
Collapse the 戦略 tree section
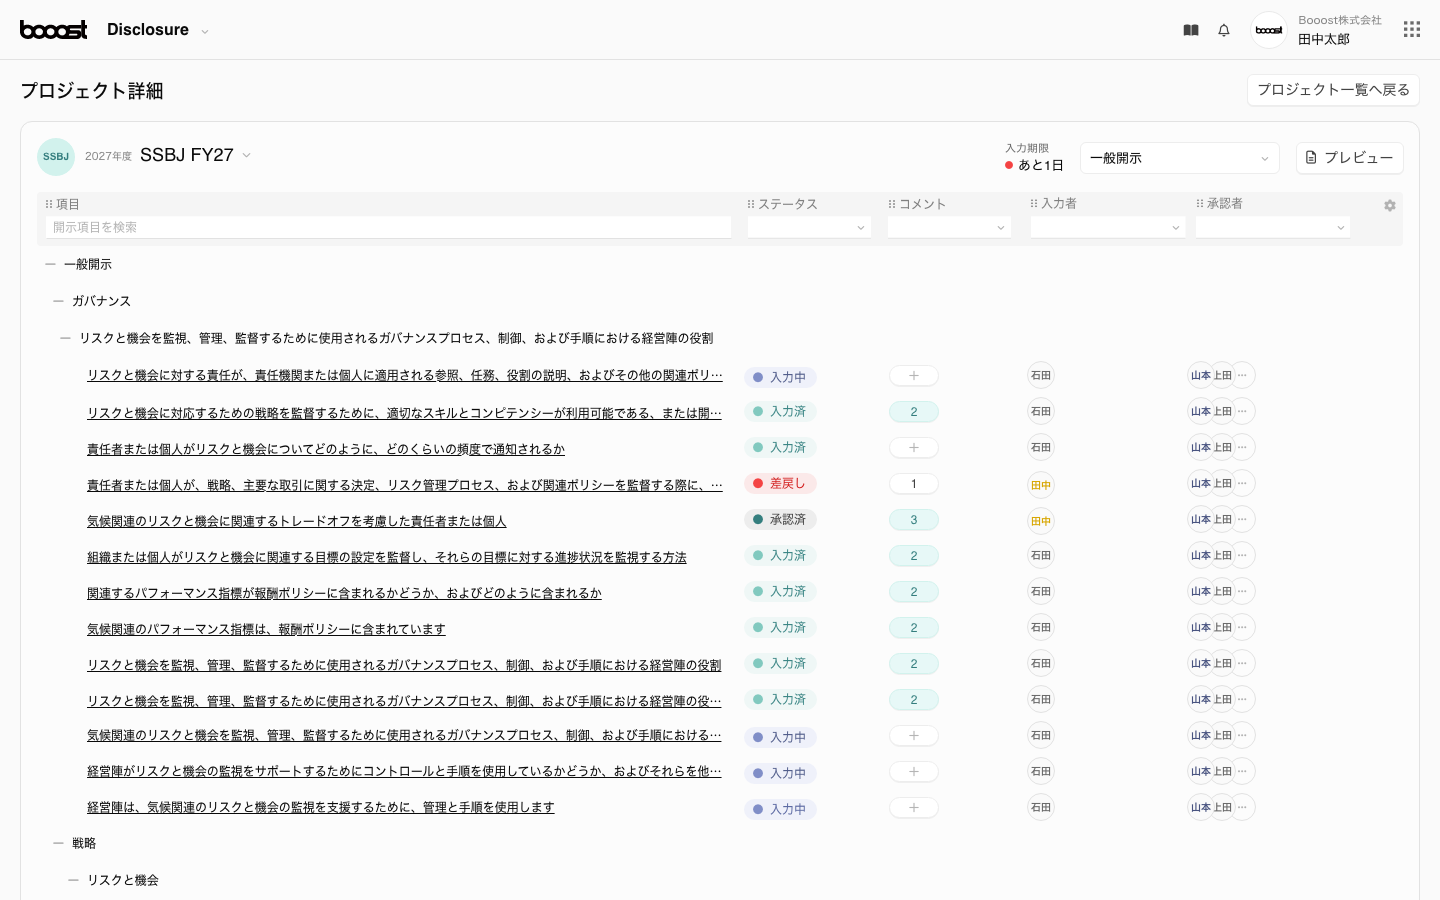click(58, 843)
